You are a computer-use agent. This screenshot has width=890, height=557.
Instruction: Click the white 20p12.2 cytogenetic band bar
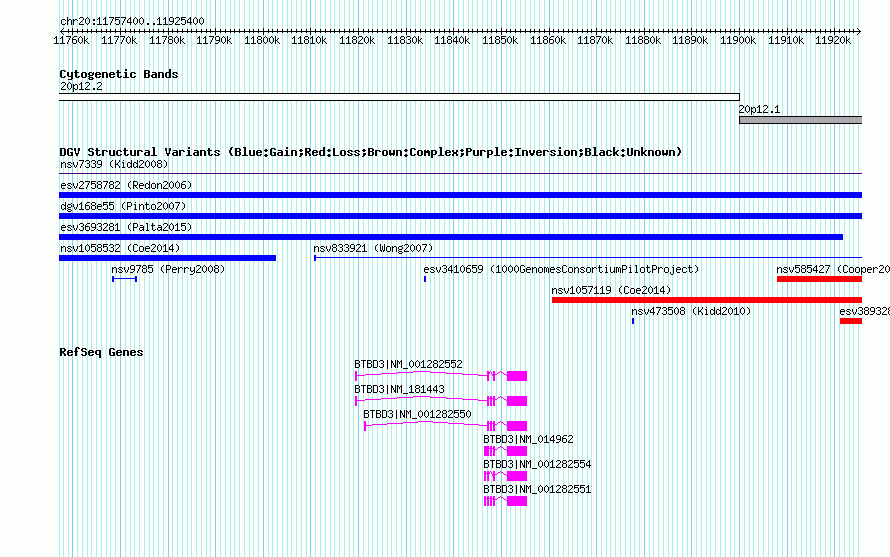(400, 97)
